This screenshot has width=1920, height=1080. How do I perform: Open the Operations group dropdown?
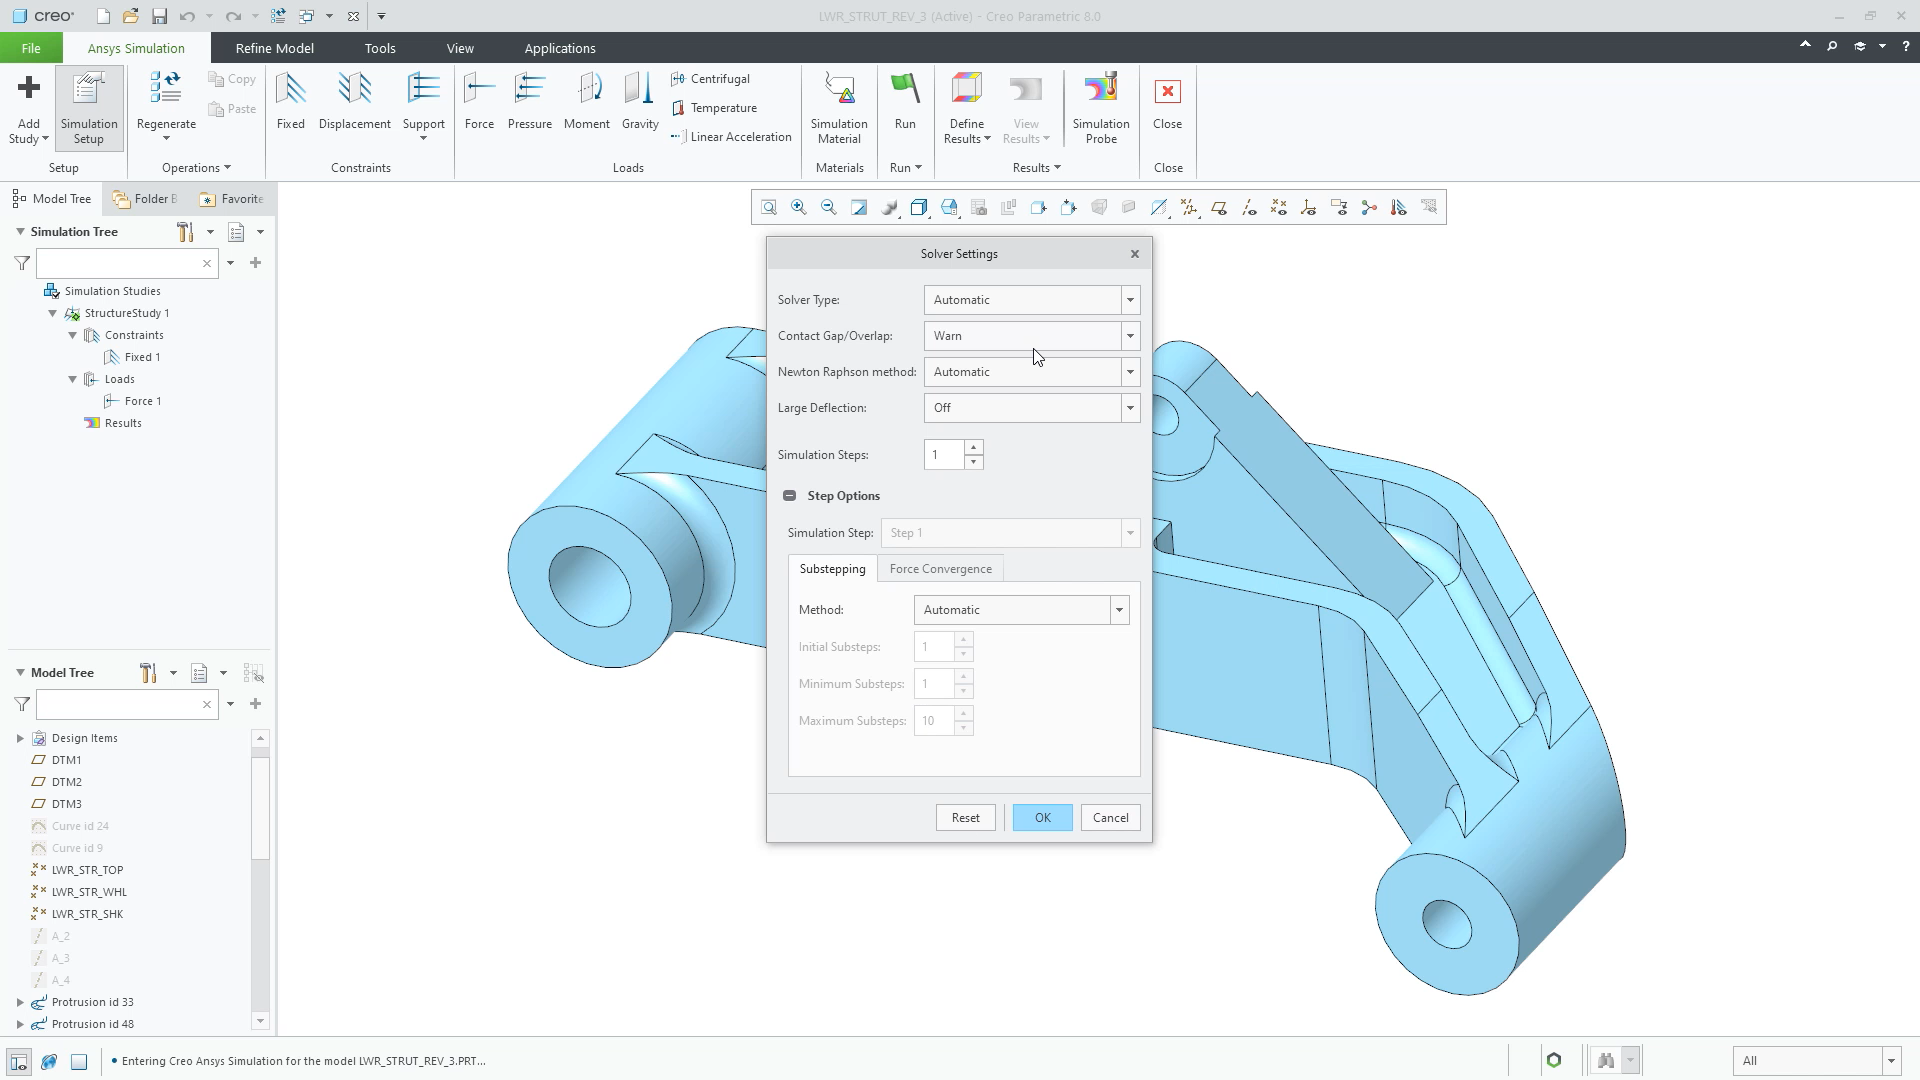196,168
